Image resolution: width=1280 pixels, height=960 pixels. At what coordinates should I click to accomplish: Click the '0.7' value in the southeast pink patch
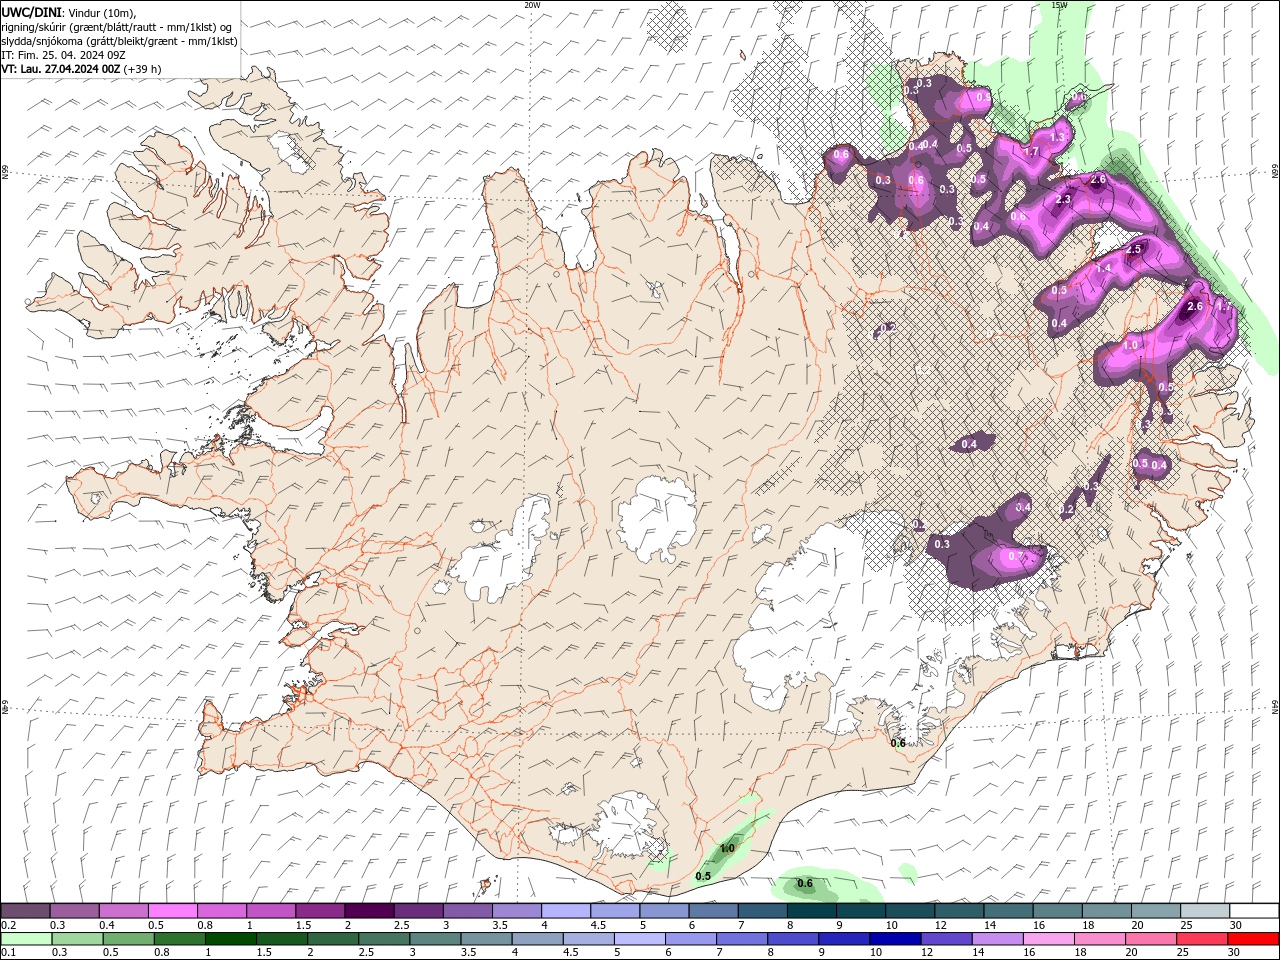1017,556
